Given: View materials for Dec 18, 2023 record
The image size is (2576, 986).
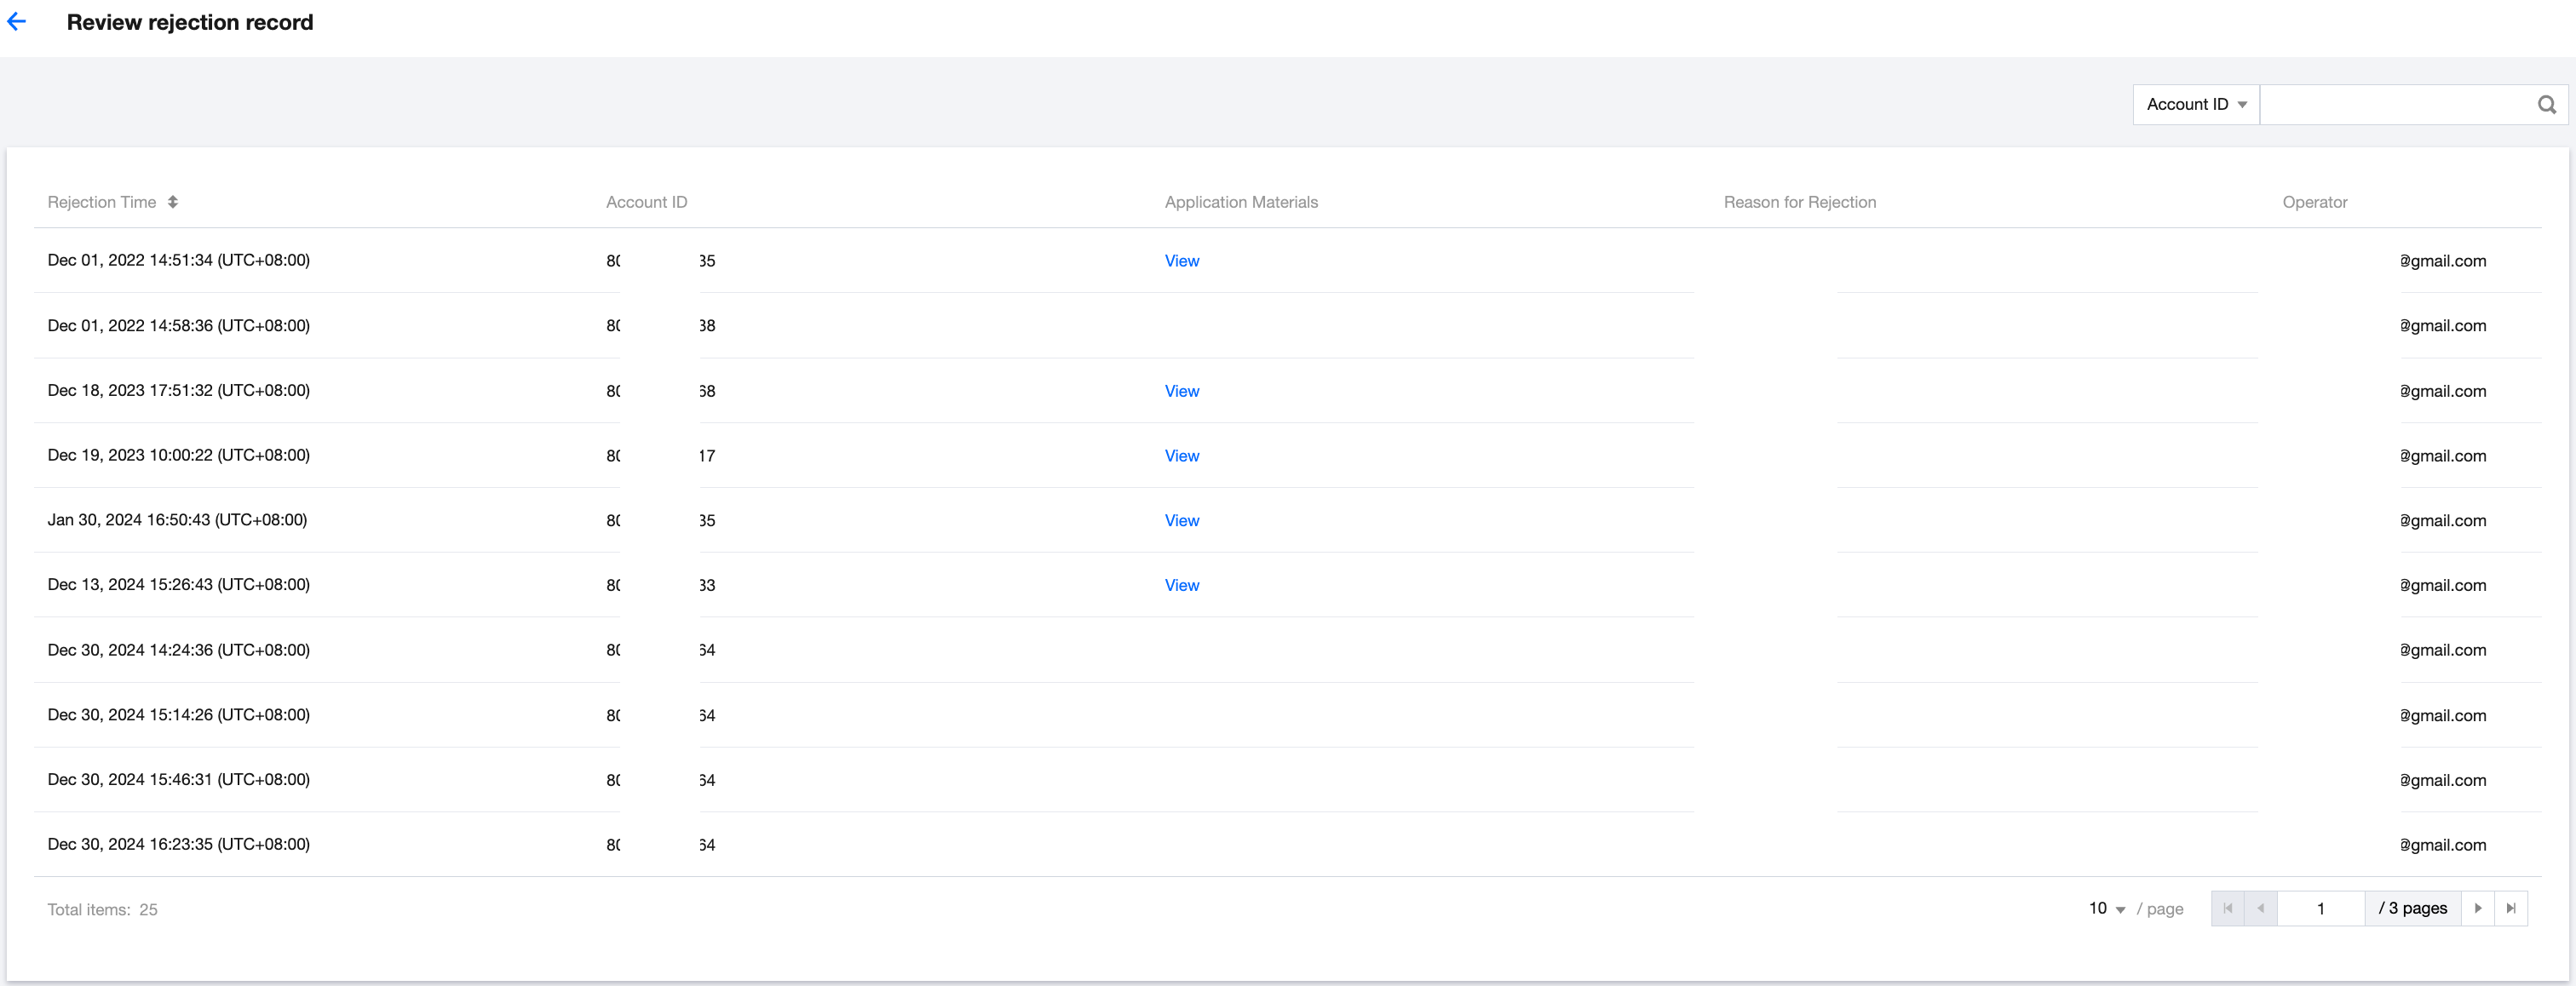Looking at the screenshot, I should [x=1181, y=391].
